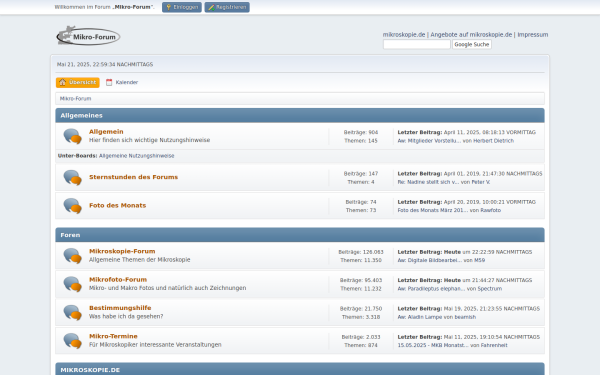Image resolution: width=600 pixels, height=375 pixels.
Task: Open the Mikro-Termine board
Action: 113,336
